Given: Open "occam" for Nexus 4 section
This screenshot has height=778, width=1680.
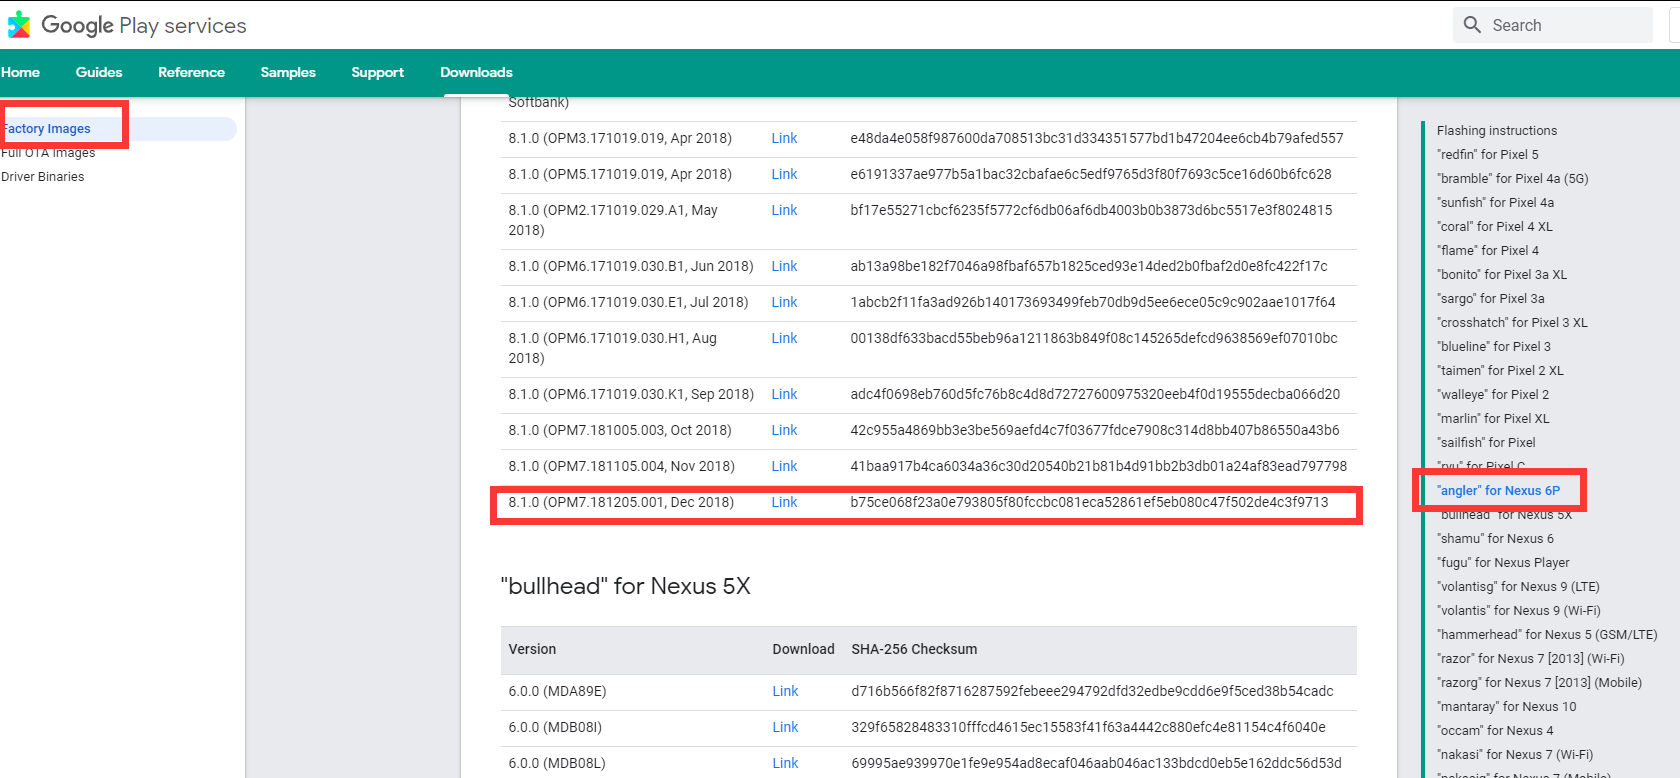Looking at the screenshot, I should pos(1496,731).
